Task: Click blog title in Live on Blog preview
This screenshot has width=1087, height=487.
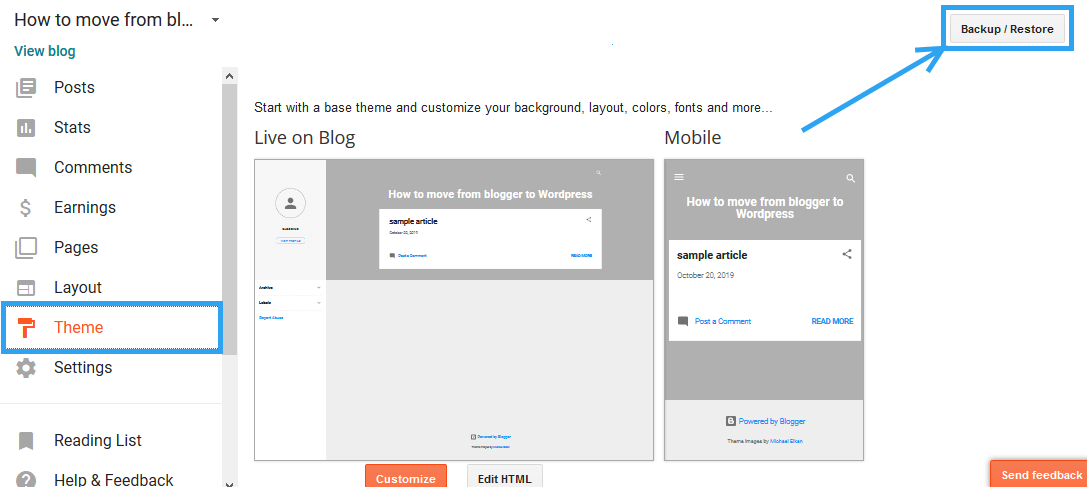Action: click(x=490, y=194)
